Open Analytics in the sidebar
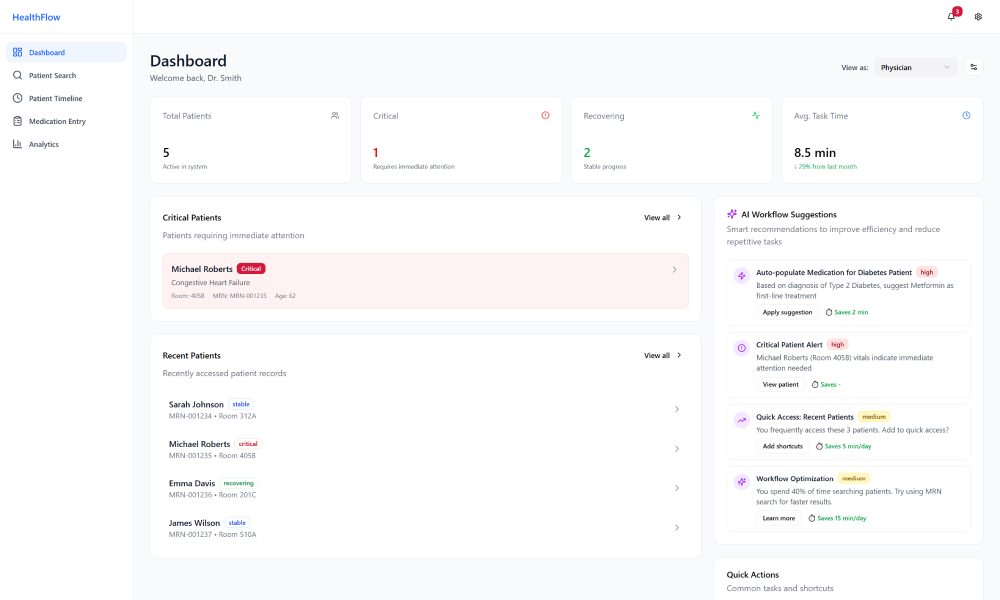 [66, 144]
